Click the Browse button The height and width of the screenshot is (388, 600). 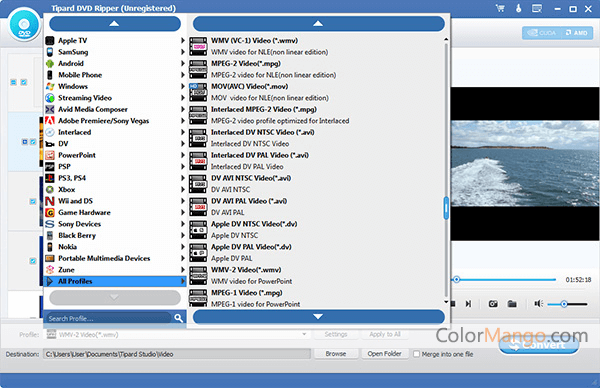[x=336, y=354]
